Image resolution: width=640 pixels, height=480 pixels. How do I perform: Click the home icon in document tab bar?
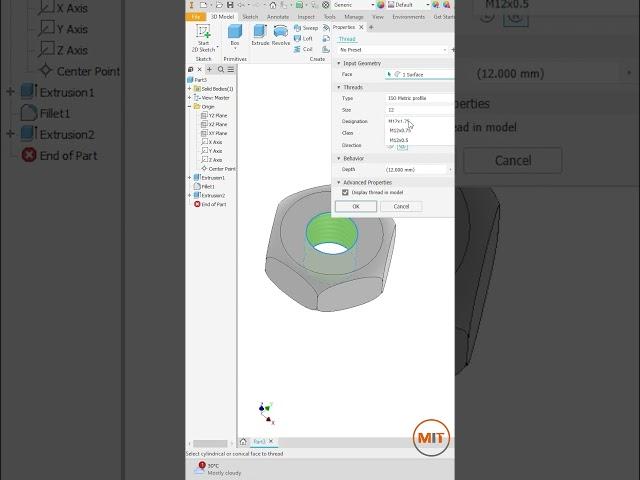tap(243, 442)
